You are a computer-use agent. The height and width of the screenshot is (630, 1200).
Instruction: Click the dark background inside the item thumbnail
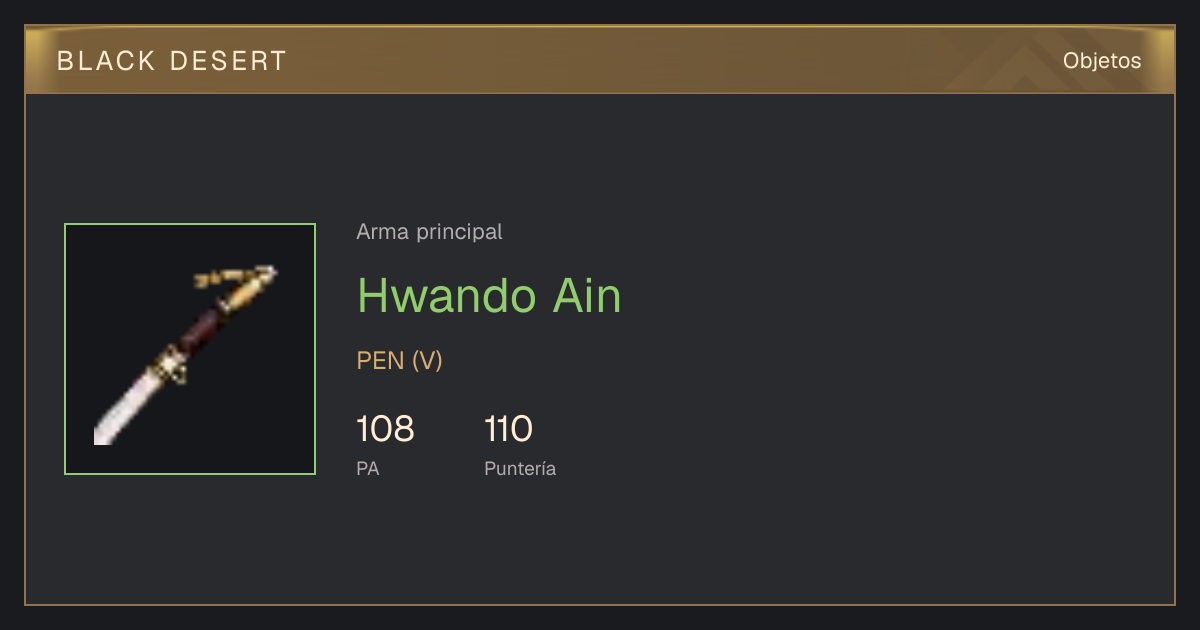click(260, 420)
